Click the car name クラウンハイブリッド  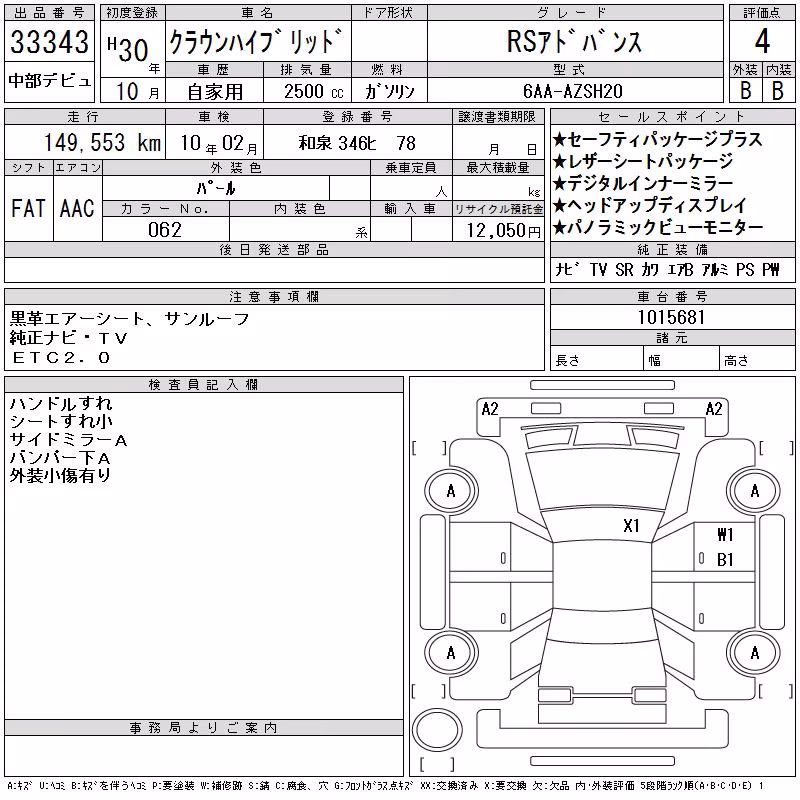256,41
